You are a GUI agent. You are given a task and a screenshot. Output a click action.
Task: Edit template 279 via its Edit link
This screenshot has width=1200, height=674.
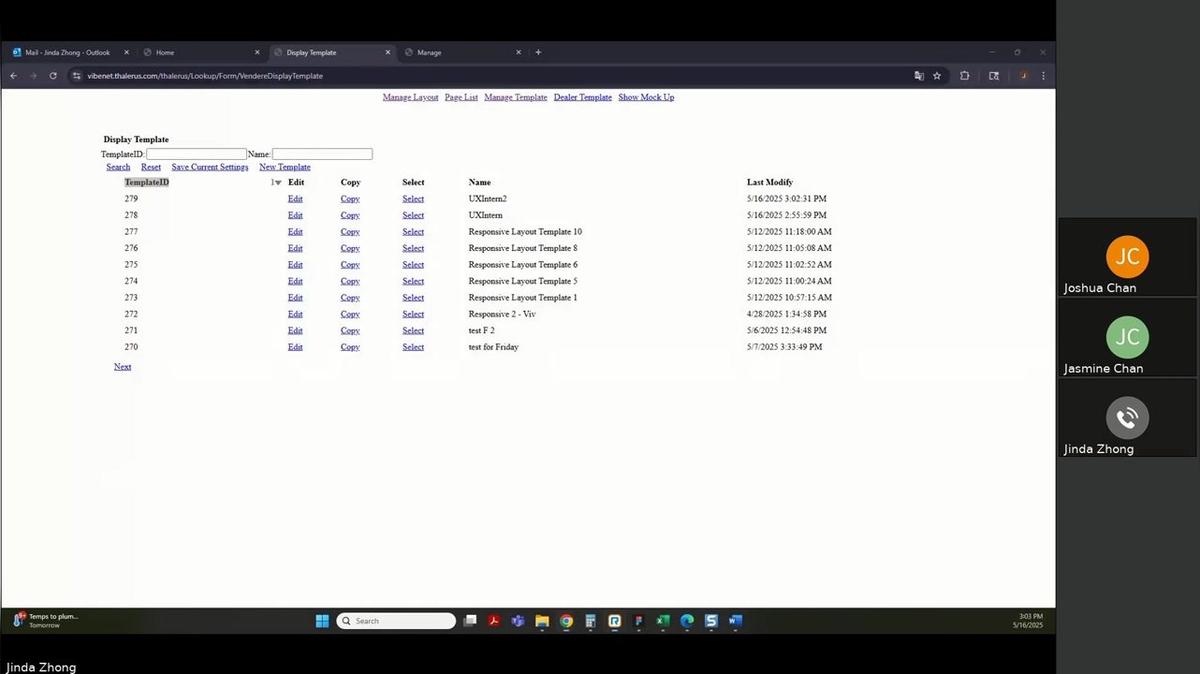(295, 198)
